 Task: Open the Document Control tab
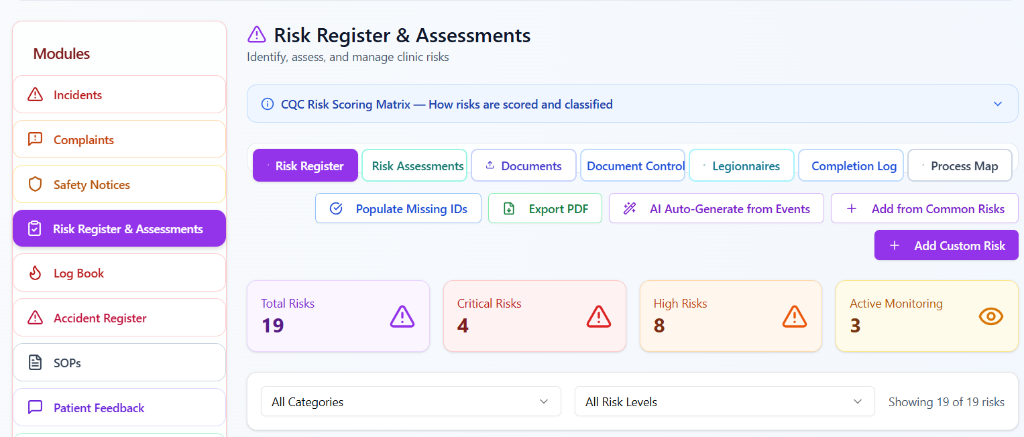coord(633,165)
